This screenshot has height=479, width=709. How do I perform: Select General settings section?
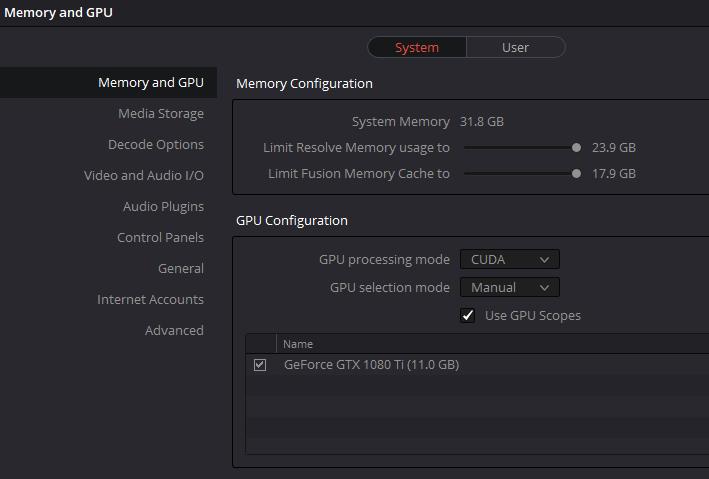click(180, 268)
